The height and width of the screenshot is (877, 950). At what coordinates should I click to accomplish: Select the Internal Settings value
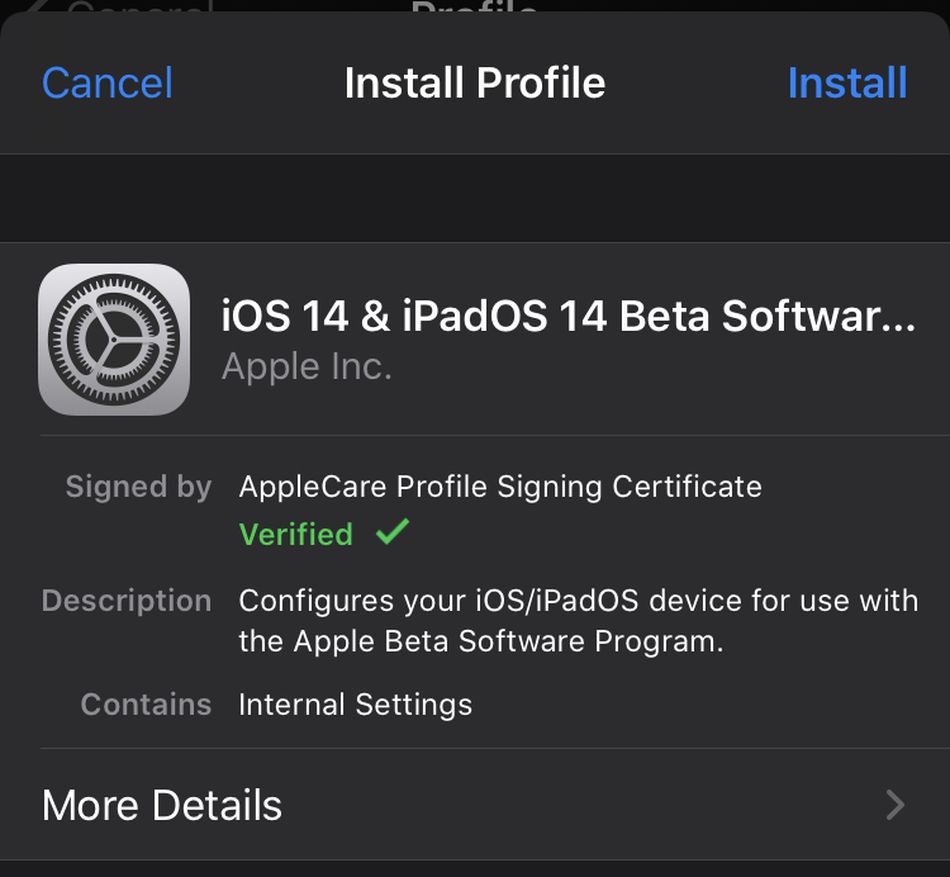355,704
